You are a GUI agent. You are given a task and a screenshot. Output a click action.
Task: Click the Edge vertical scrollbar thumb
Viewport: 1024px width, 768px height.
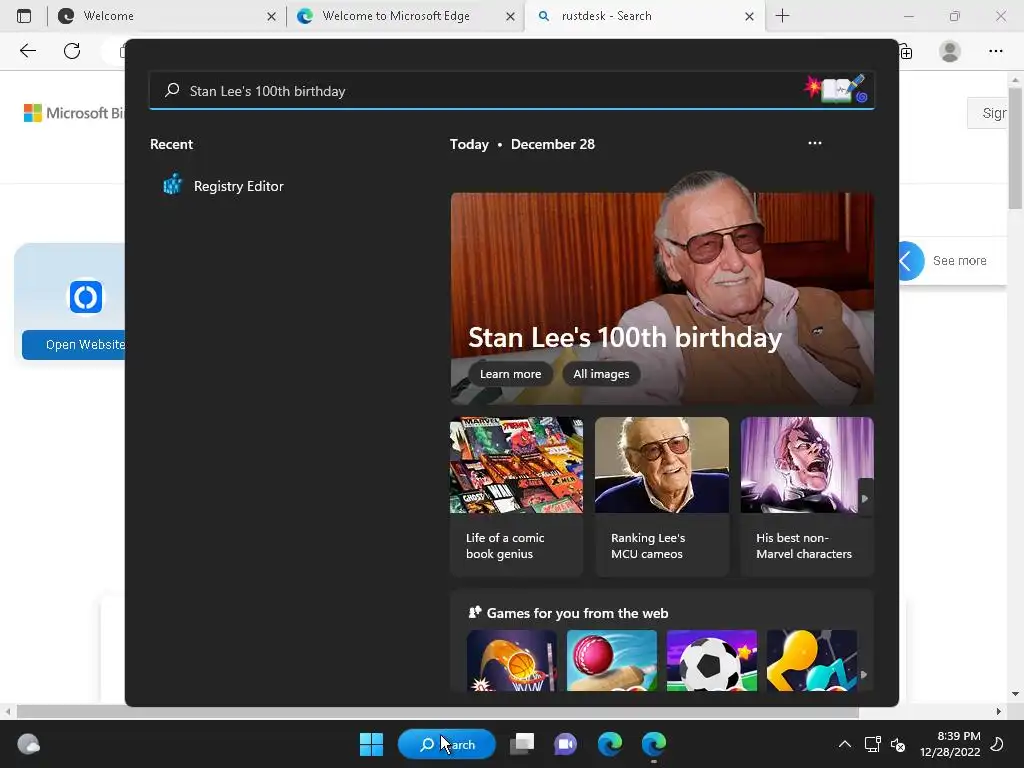(1015, 149)
